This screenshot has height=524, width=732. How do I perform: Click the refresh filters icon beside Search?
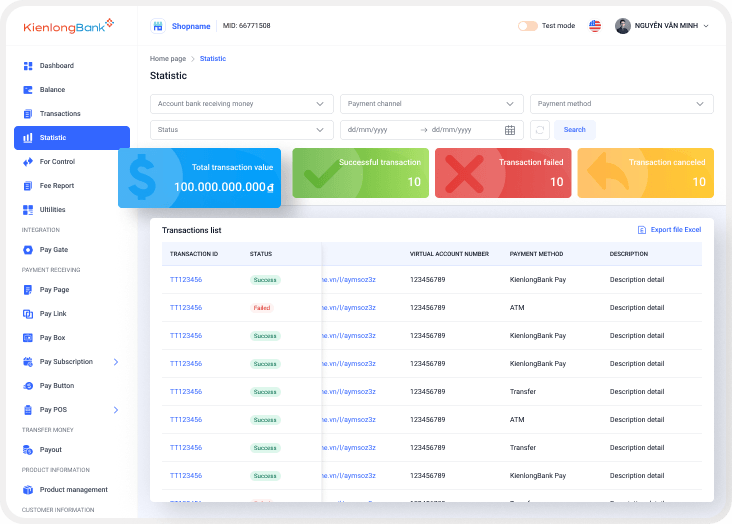pos(540,130)
